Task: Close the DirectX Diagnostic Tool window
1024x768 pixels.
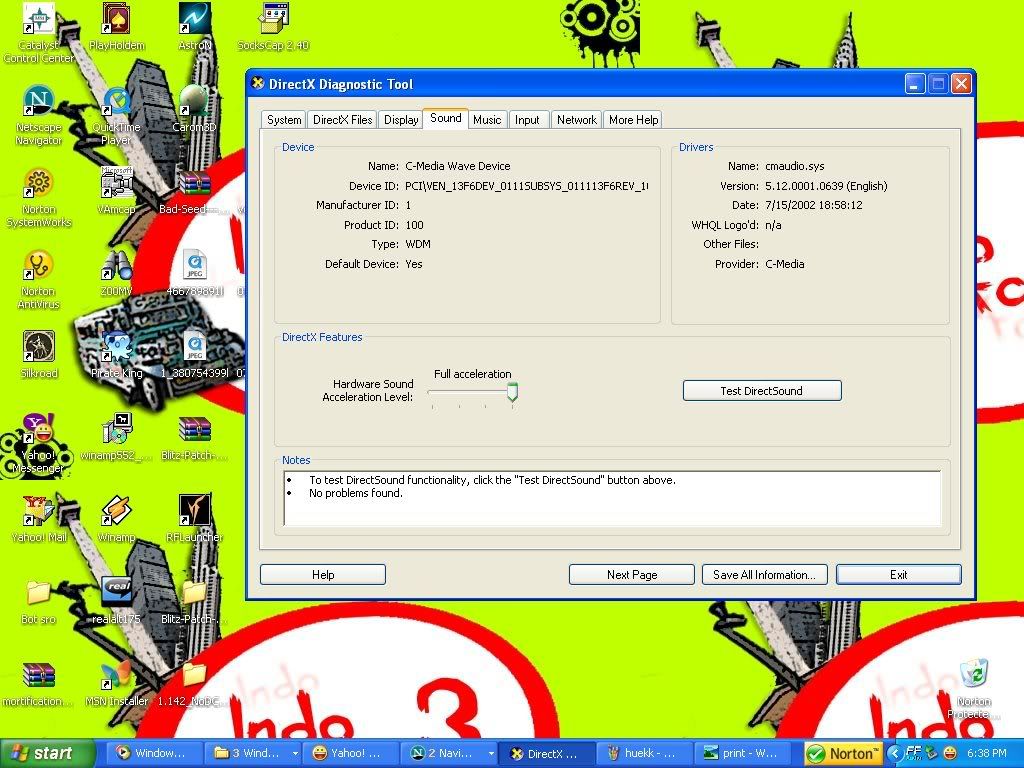Action: pyautogui.click(x=961, y=84)
